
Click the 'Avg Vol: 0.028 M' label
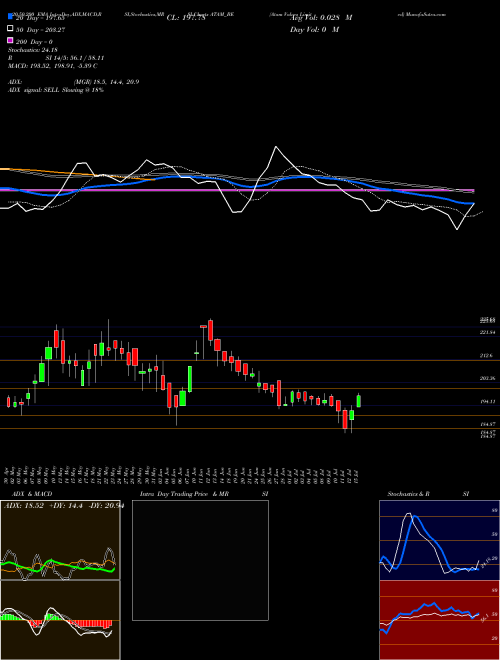pos(321,18)
